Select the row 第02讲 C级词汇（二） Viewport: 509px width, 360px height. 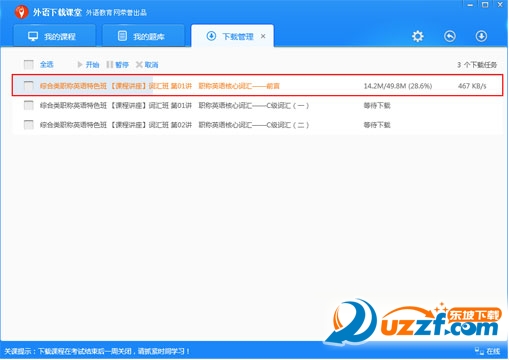[x=257, y=125]
